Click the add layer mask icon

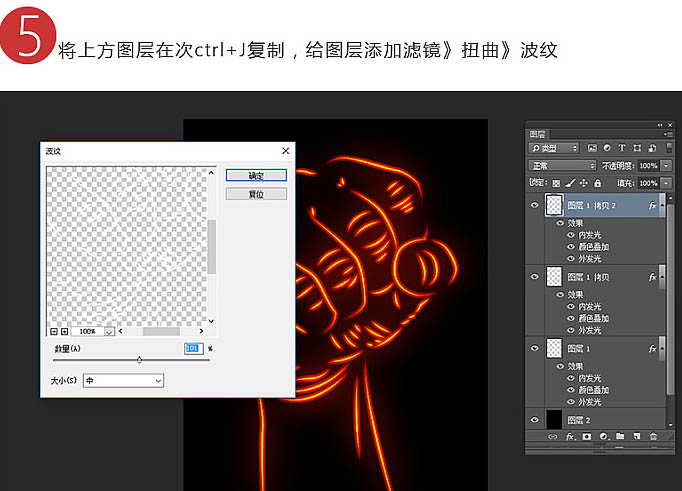tap(587, 437)
